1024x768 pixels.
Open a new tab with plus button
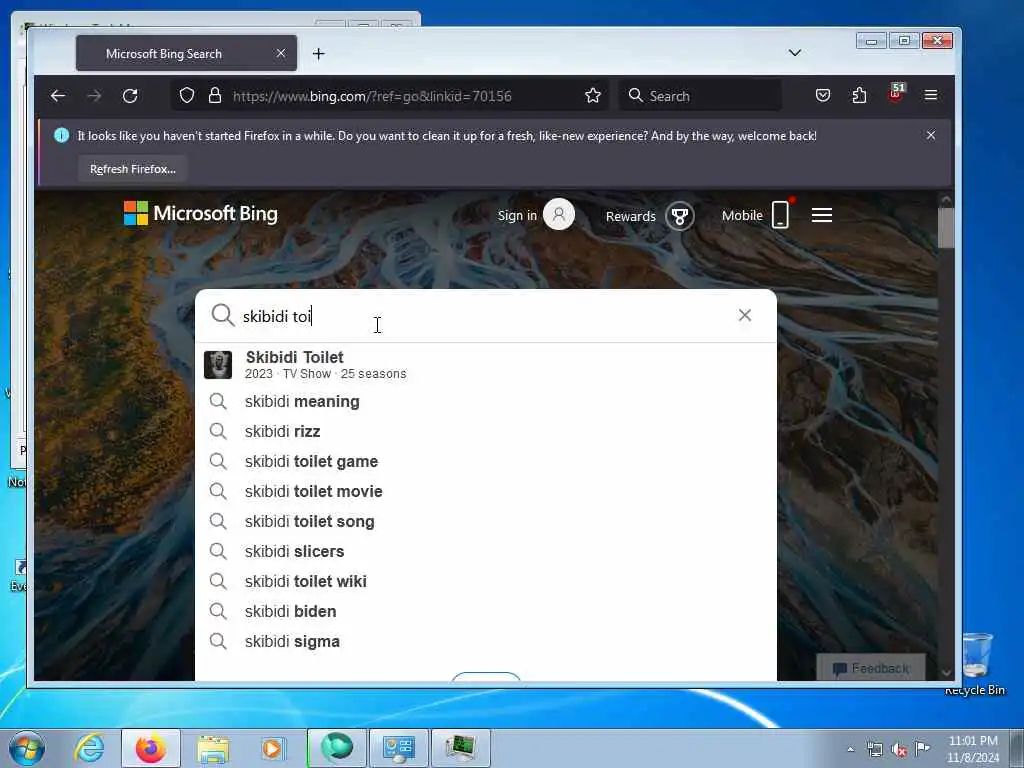coord(319,54)
